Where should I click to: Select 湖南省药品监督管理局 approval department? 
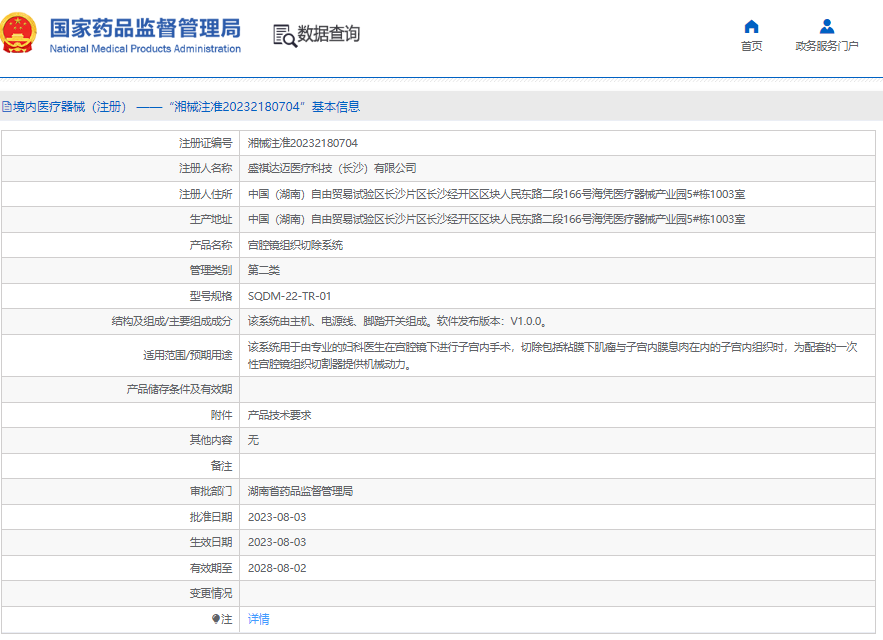pos(300,491)
